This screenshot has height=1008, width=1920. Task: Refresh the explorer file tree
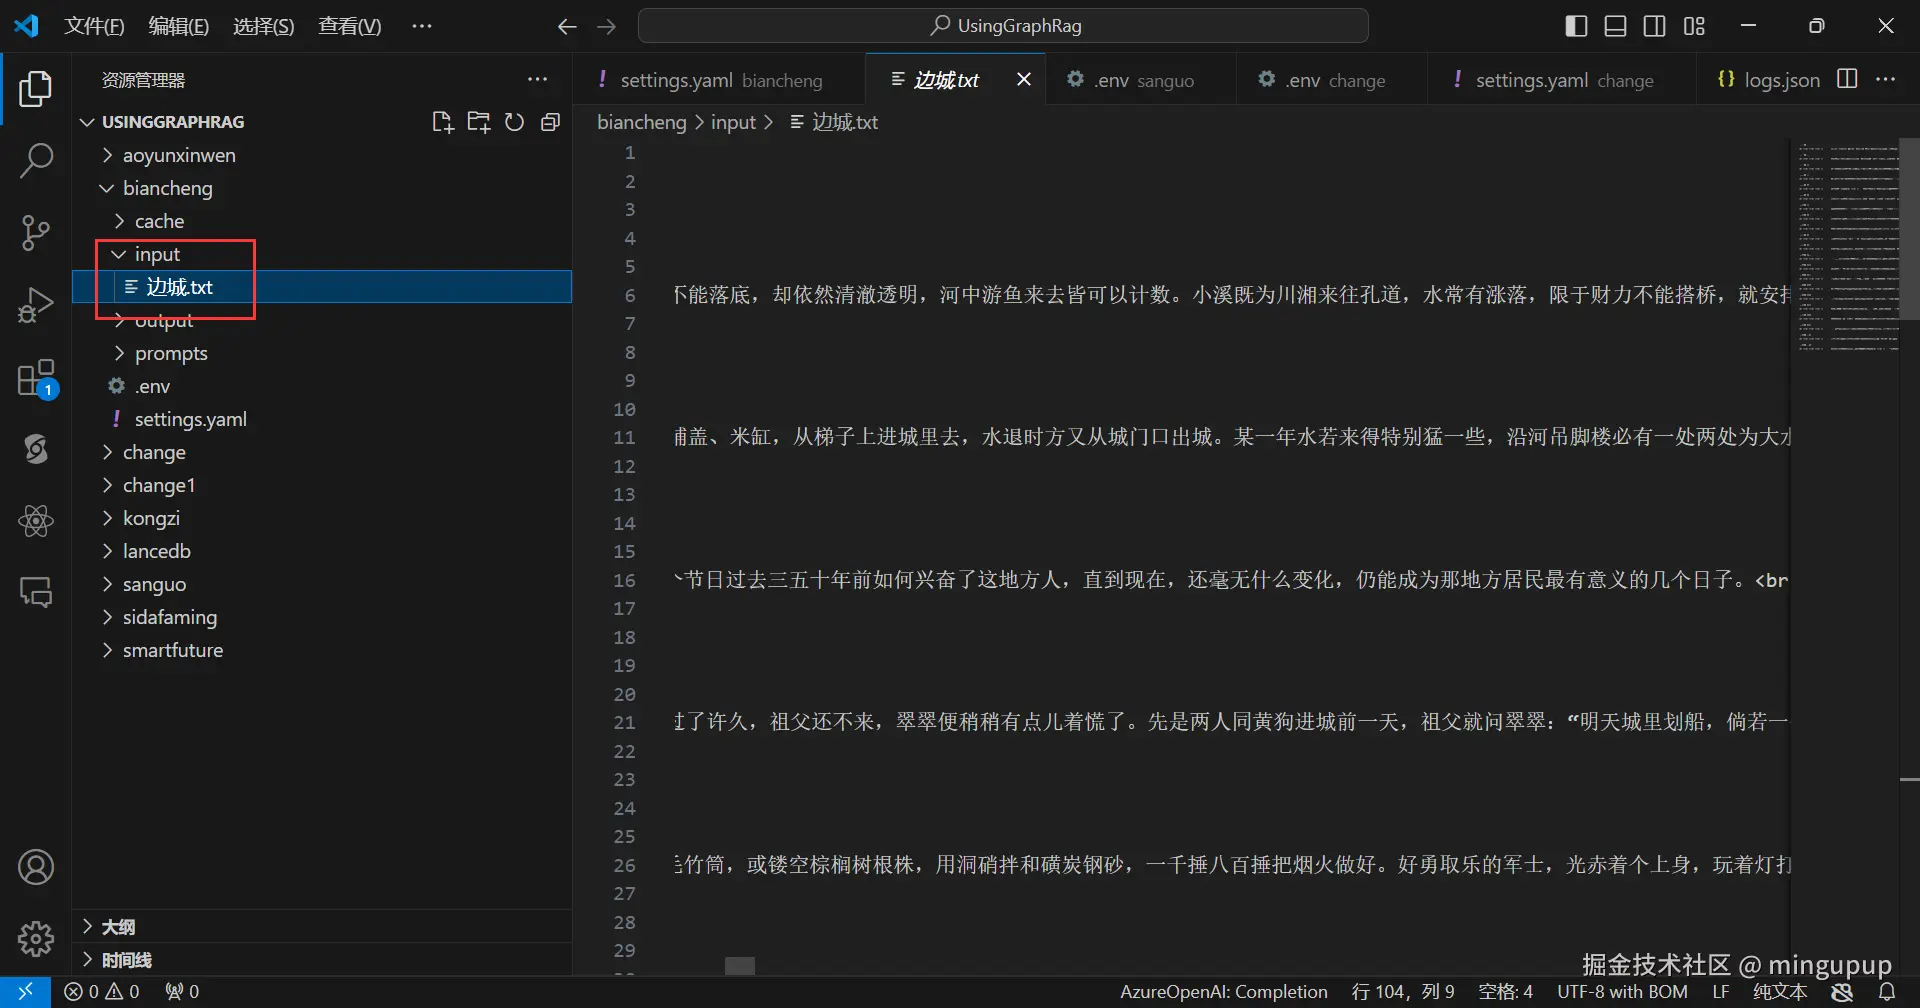[514, 122]
